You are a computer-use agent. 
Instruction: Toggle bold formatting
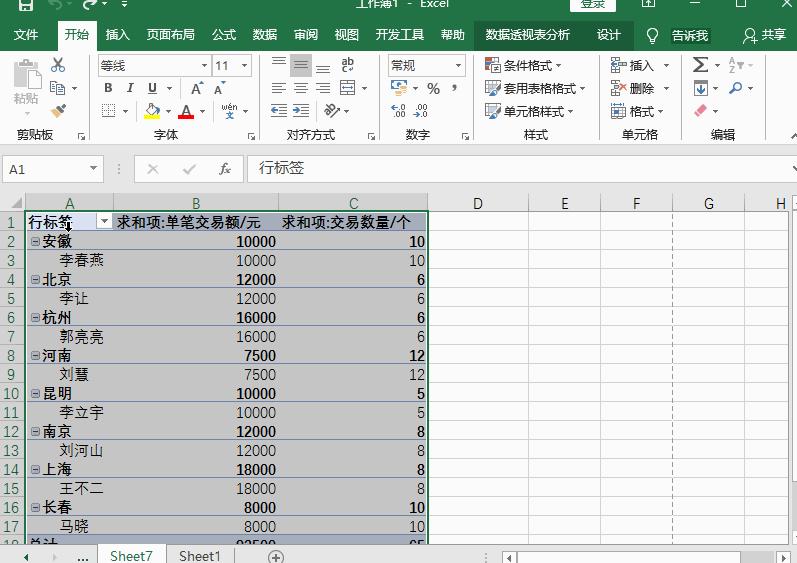point(108,89)
